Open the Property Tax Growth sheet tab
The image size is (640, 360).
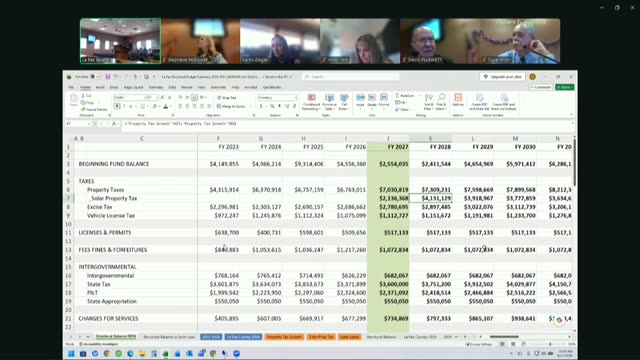click(284, 337)
